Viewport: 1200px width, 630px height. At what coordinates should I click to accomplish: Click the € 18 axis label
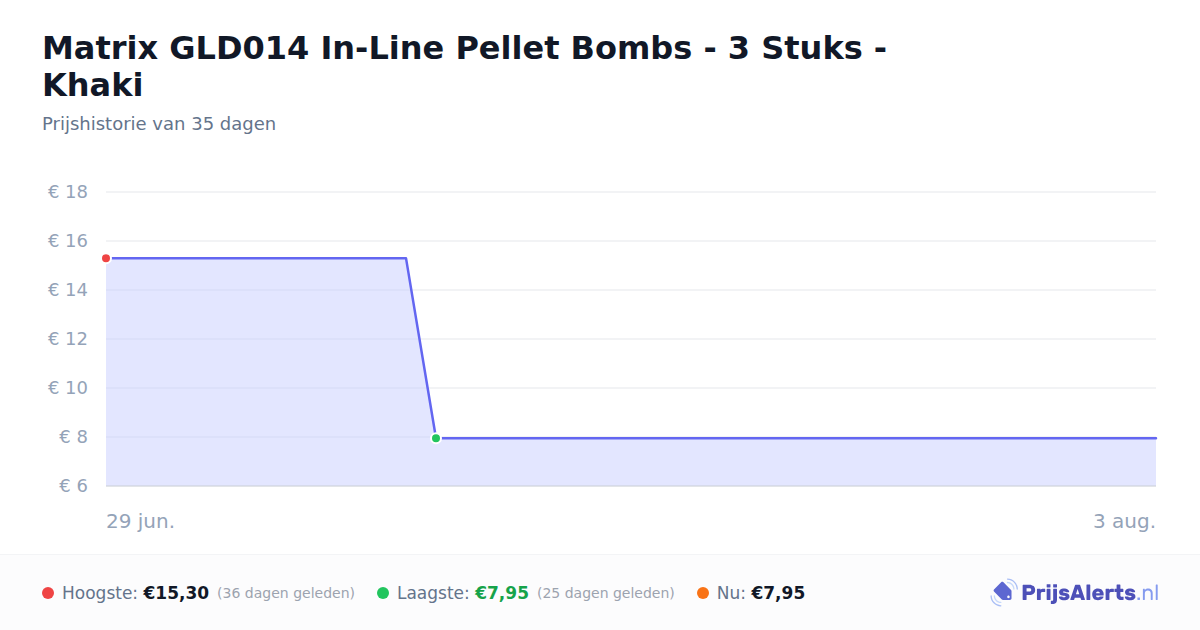pyautogui.click(x=68, y=192)
